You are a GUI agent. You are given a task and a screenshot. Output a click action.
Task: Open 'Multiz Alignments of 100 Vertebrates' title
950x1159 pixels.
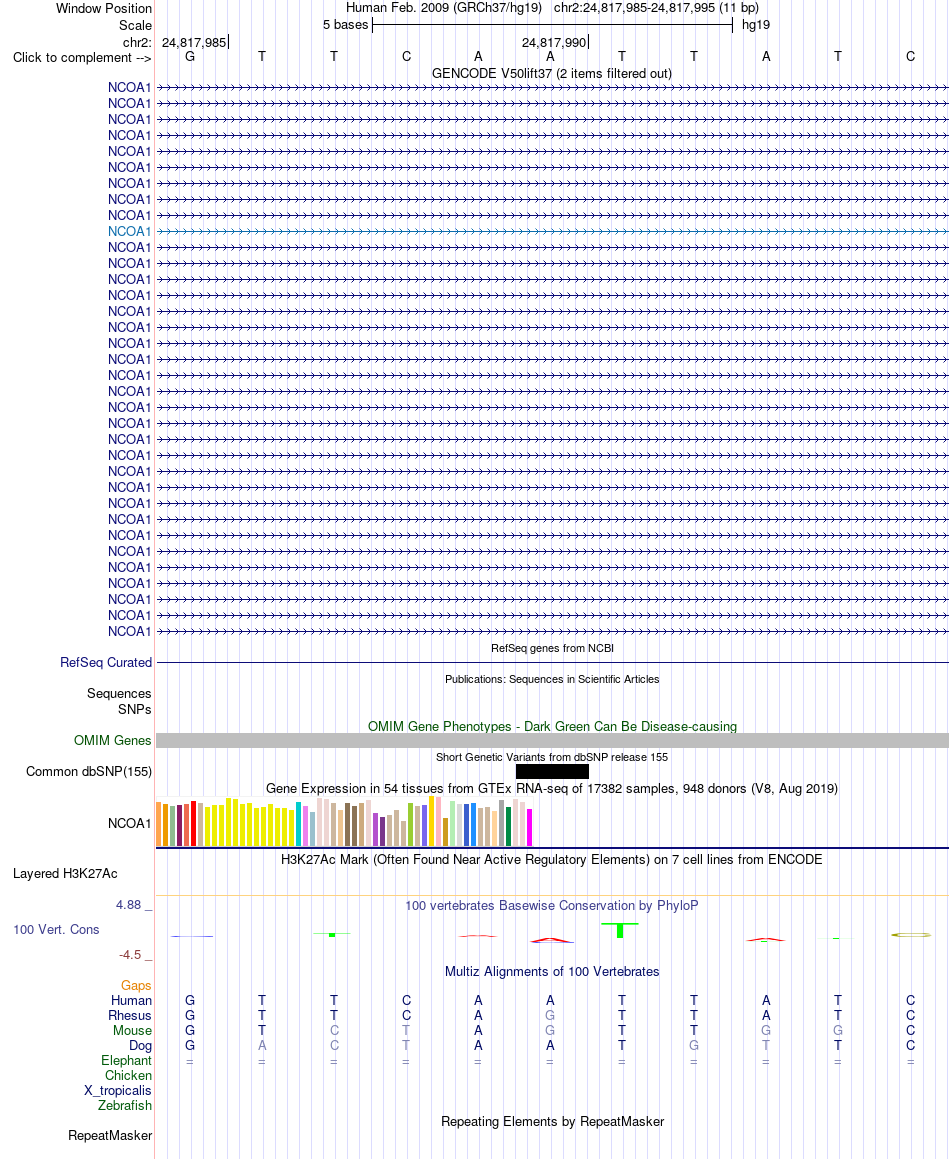[552, 971]
